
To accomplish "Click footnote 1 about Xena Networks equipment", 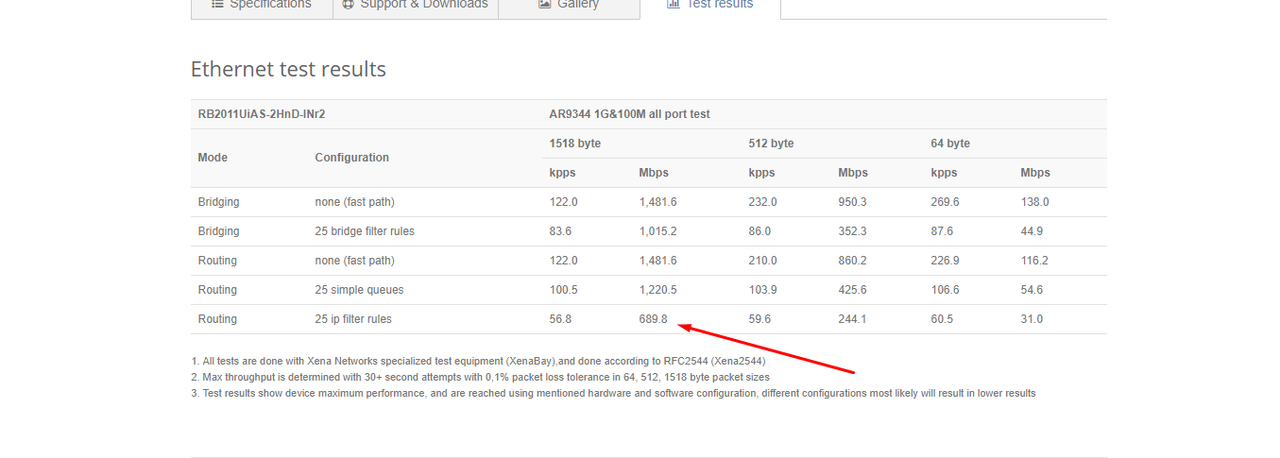I will (478, 360).
